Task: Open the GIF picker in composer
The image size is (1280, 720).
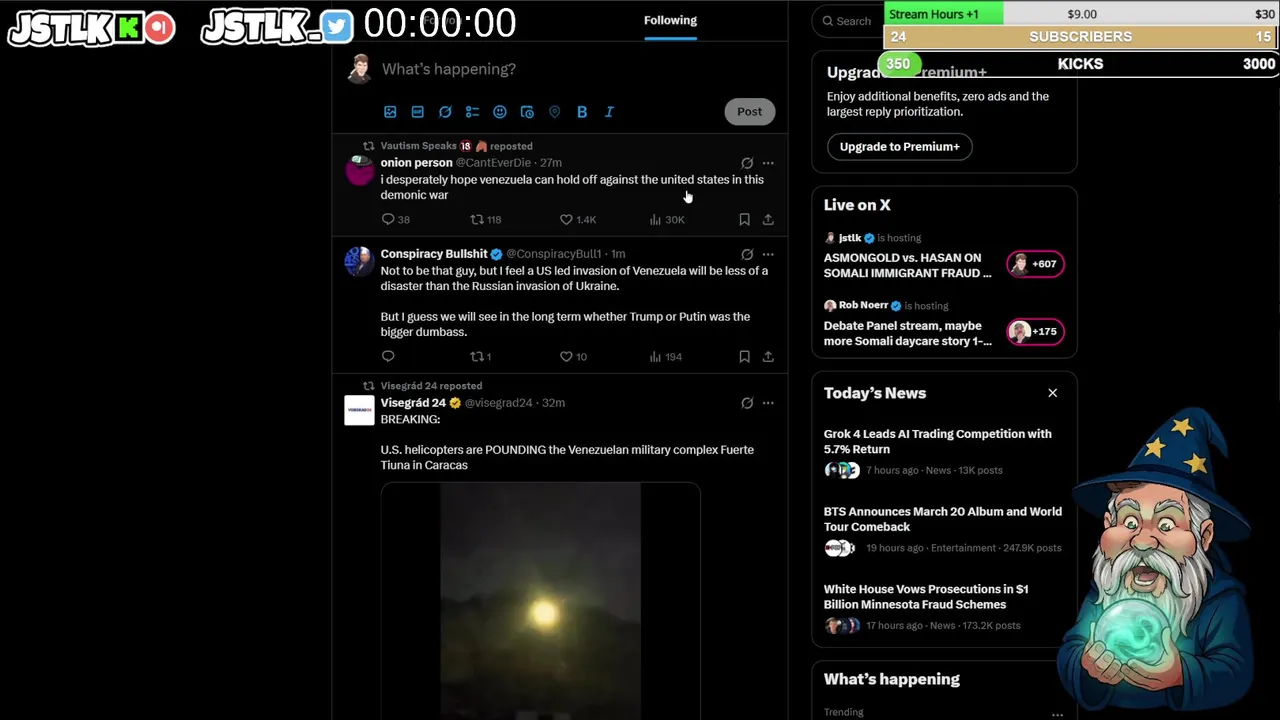Action: pyautogui.click(x=417, y=112)
